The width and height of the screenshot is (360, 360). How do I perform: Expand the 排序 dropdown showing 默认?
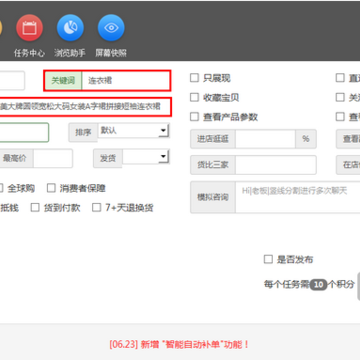point(134,130)
